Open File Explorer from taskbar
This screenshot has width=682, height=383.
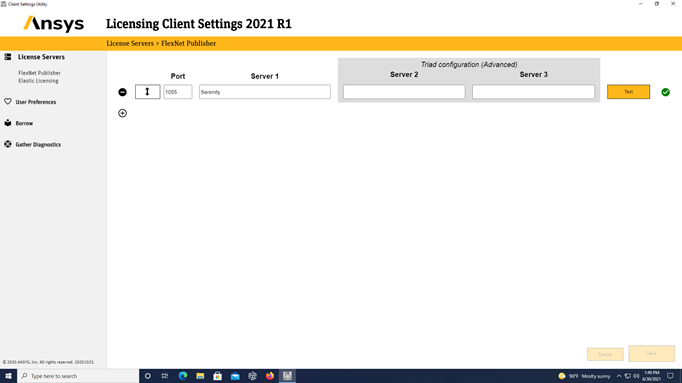click(x=200, y=376)
